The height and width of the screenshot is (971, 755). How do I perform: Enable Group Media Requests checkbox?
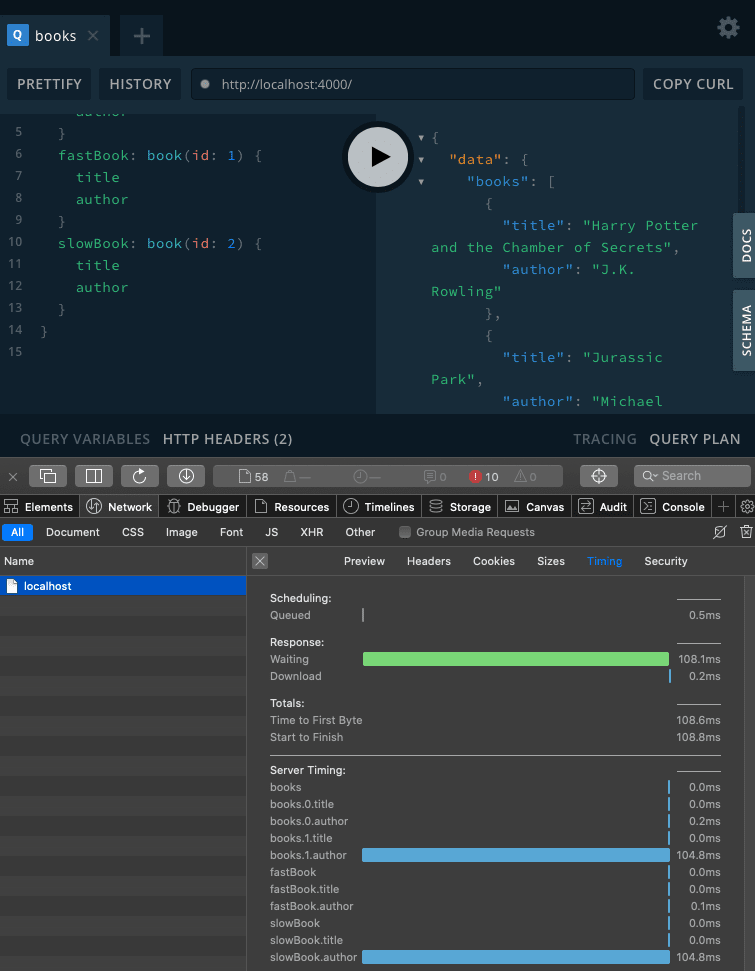tap(405, 532)
